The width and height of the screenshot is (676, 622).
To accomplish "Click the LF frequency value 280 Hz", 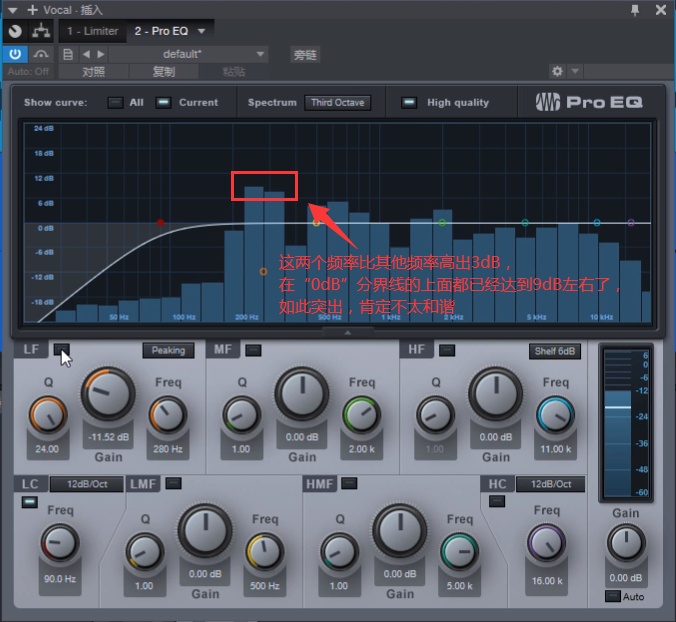I will (x=168, y=449).
